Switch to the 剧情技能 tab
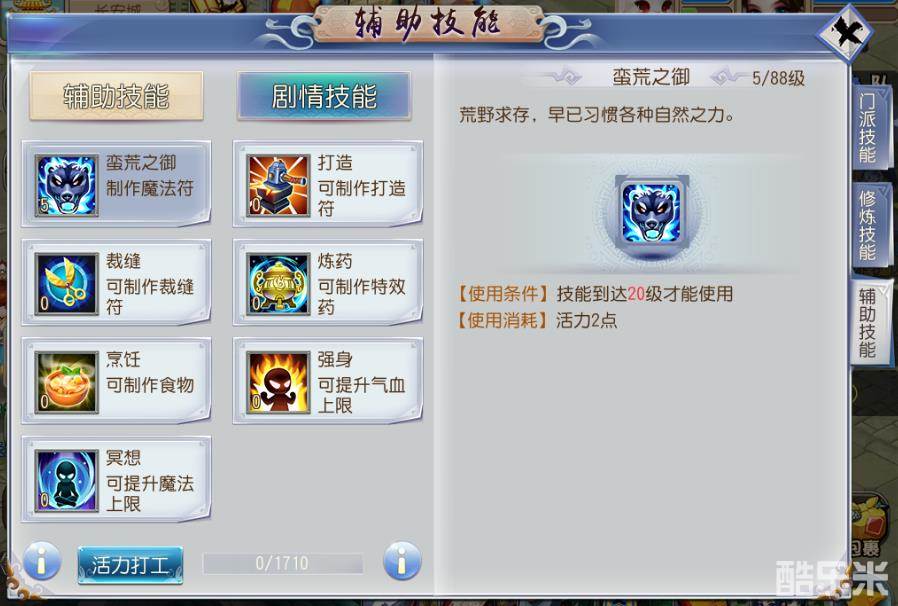This screenshot has width=898, height=606. click(x=324, y=96)
